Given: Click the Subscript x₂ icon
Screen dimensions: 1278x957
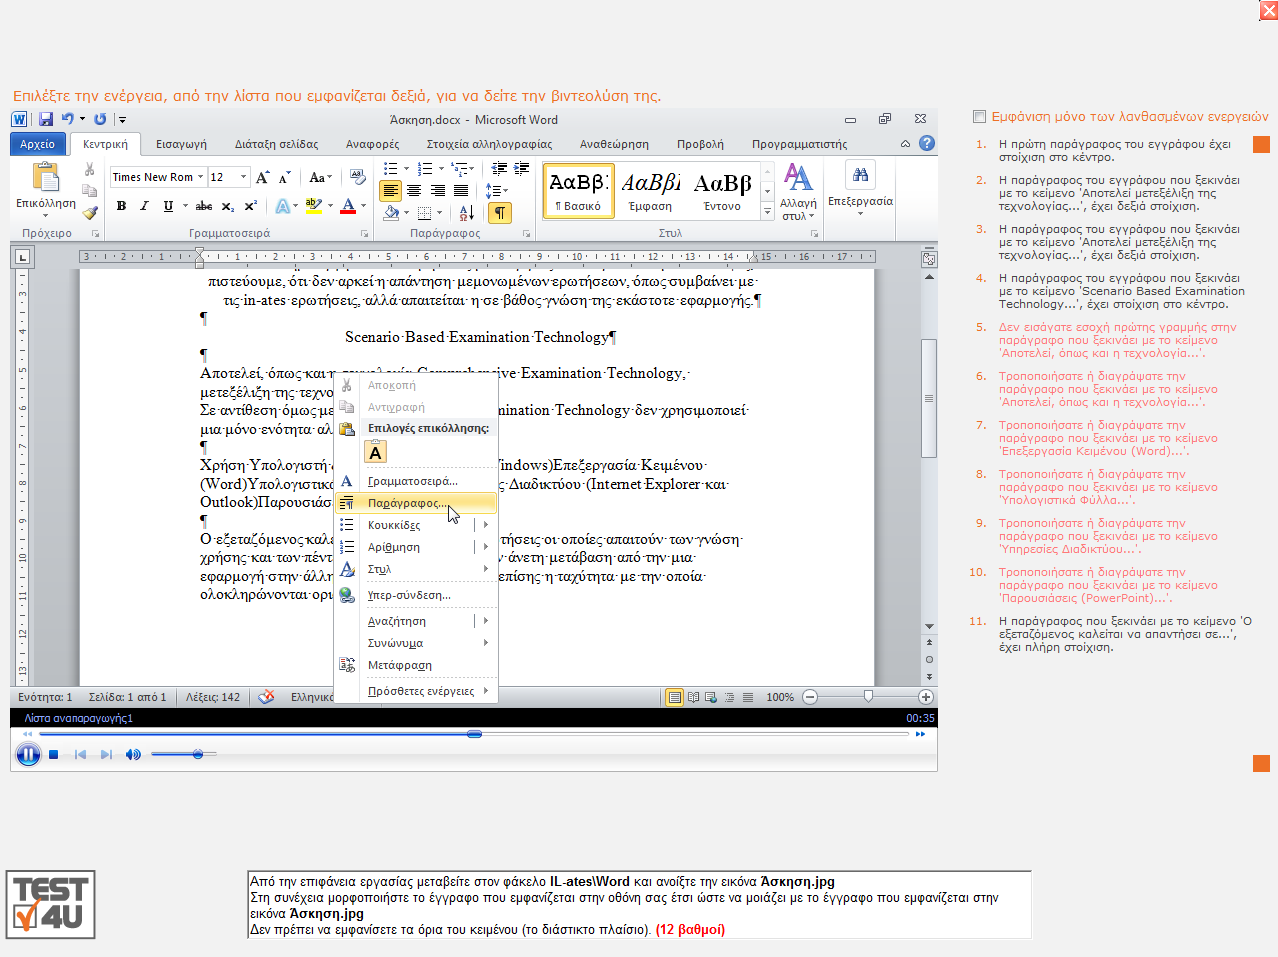Looking at the screenshot, I should pos(228,206).
